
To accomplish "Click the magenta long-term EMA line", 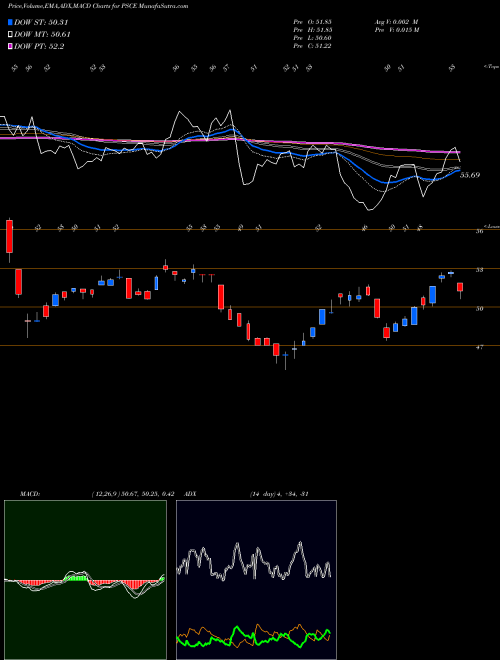I will click(295, 142).
